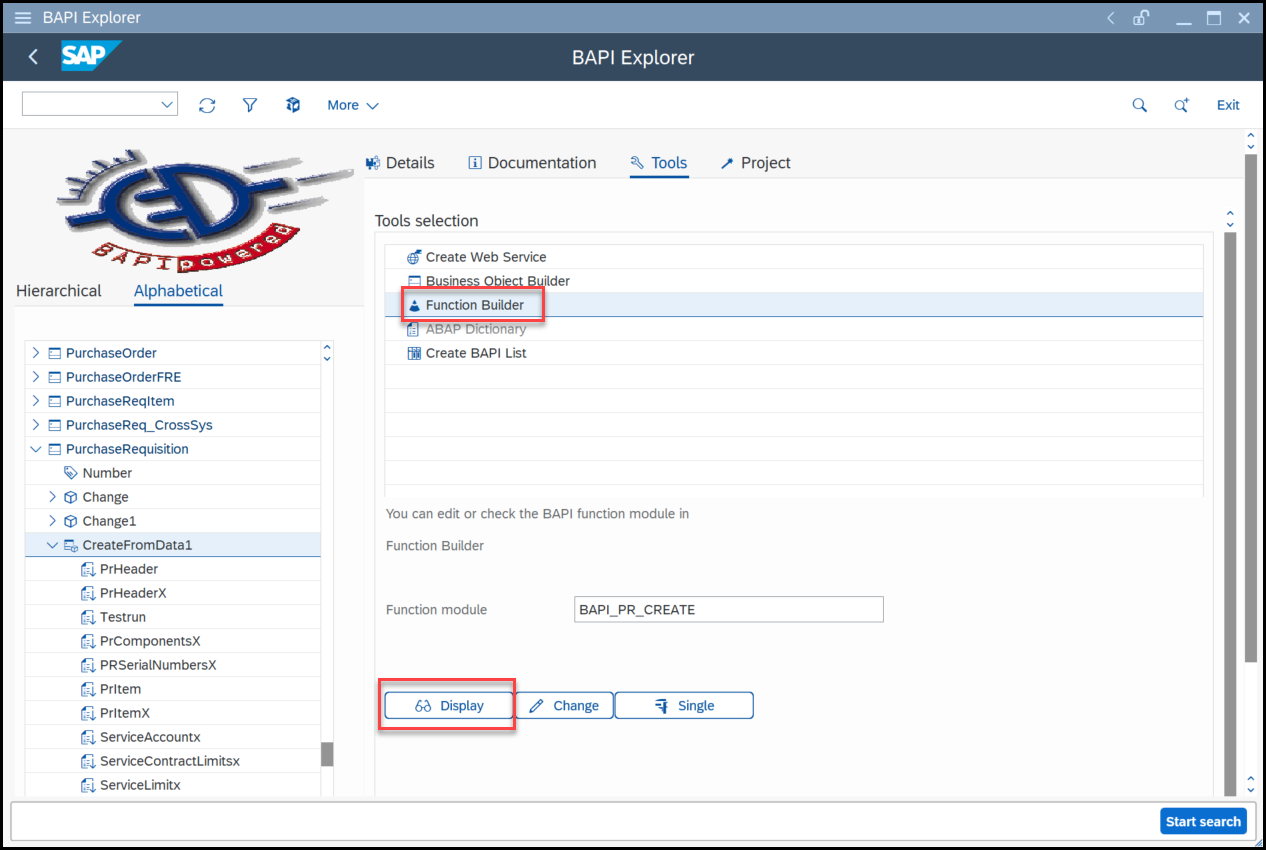Click the Single button
Viewport: 1266px width, 850px height.
pyautogui.click(x=684, y=705)
